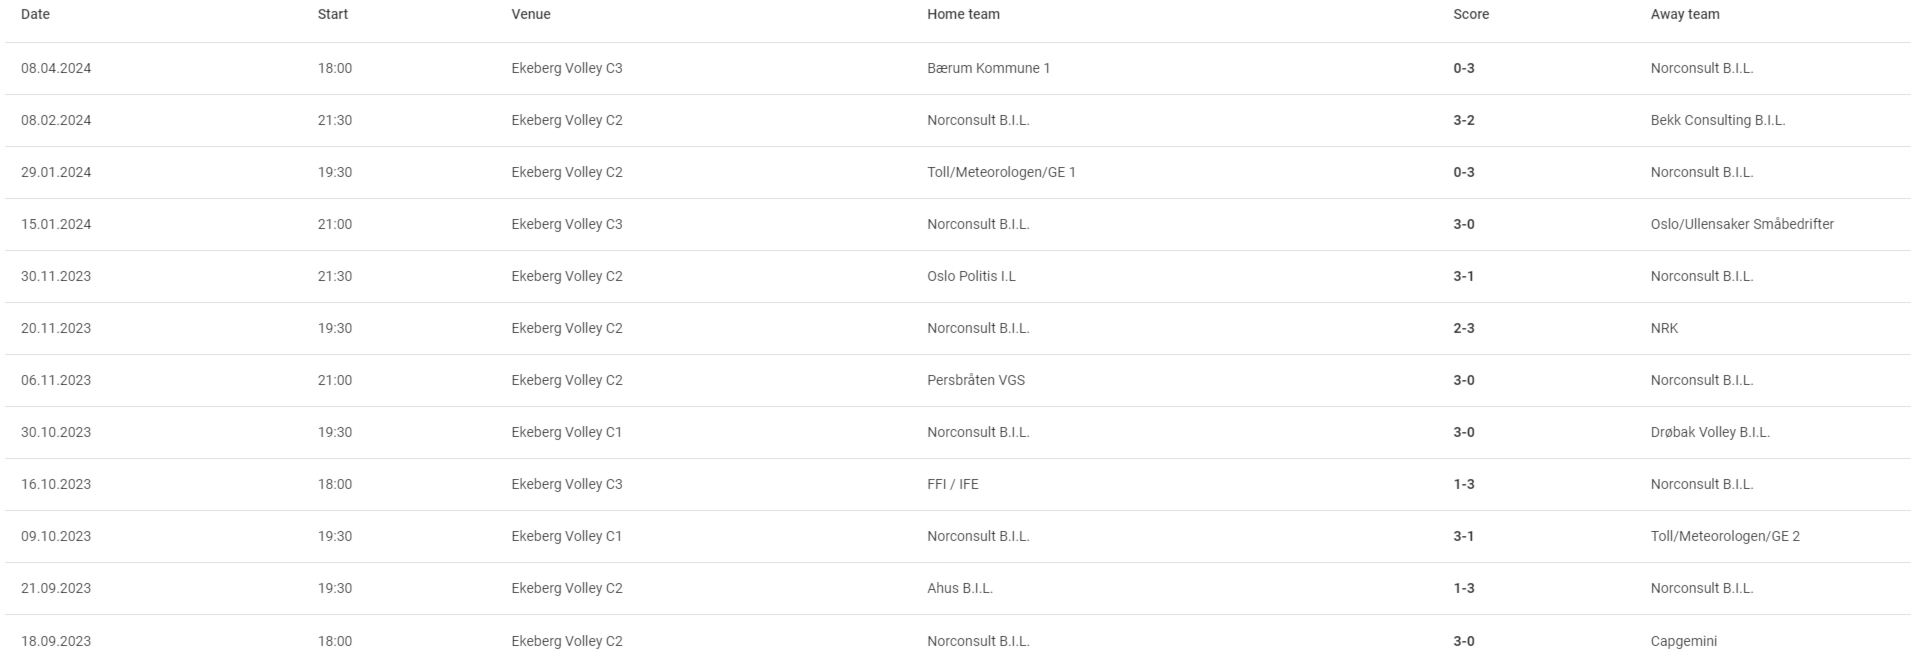
Task: Select the Ahus B.I.L. home team
Action: pyautogui.click(x=959, y=588)
